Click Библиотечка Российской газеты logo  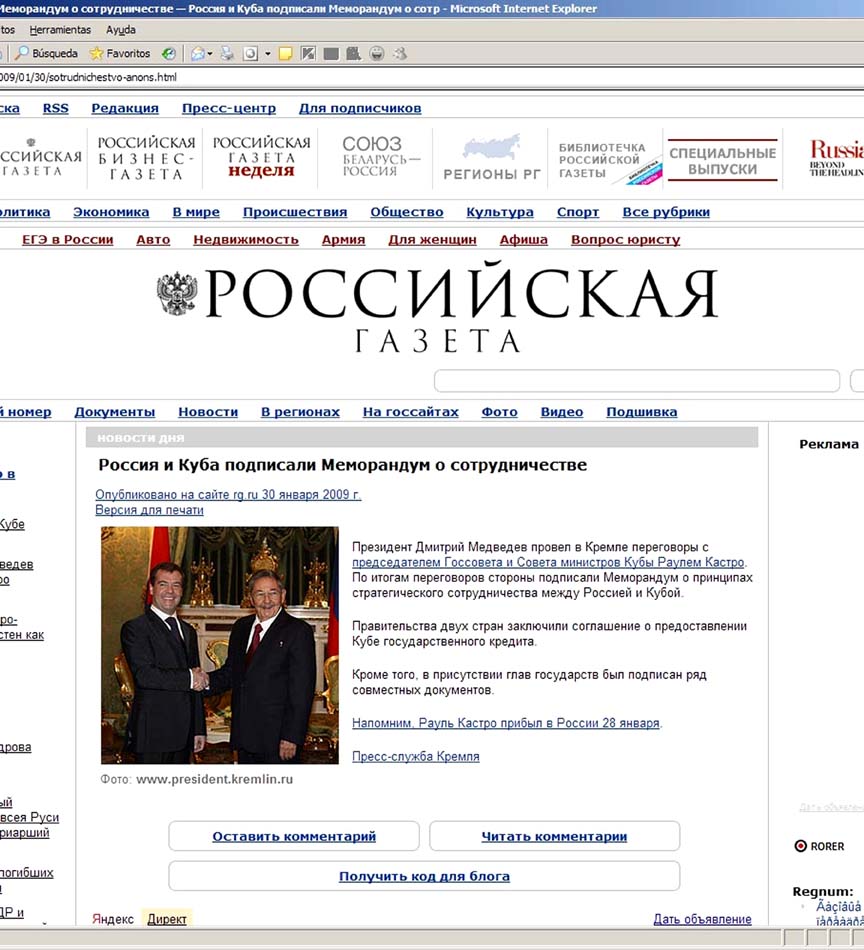click(609, 160)
